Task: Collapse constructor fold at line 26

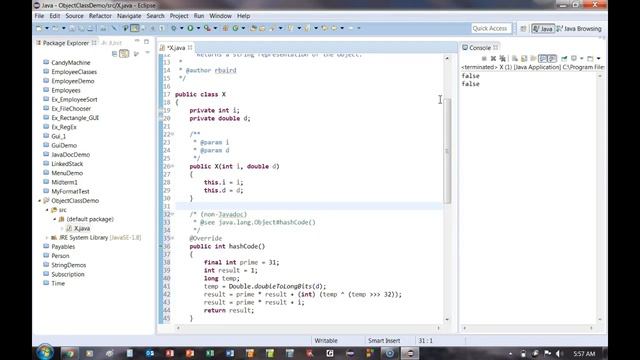Action: click(x=172, y=166)
